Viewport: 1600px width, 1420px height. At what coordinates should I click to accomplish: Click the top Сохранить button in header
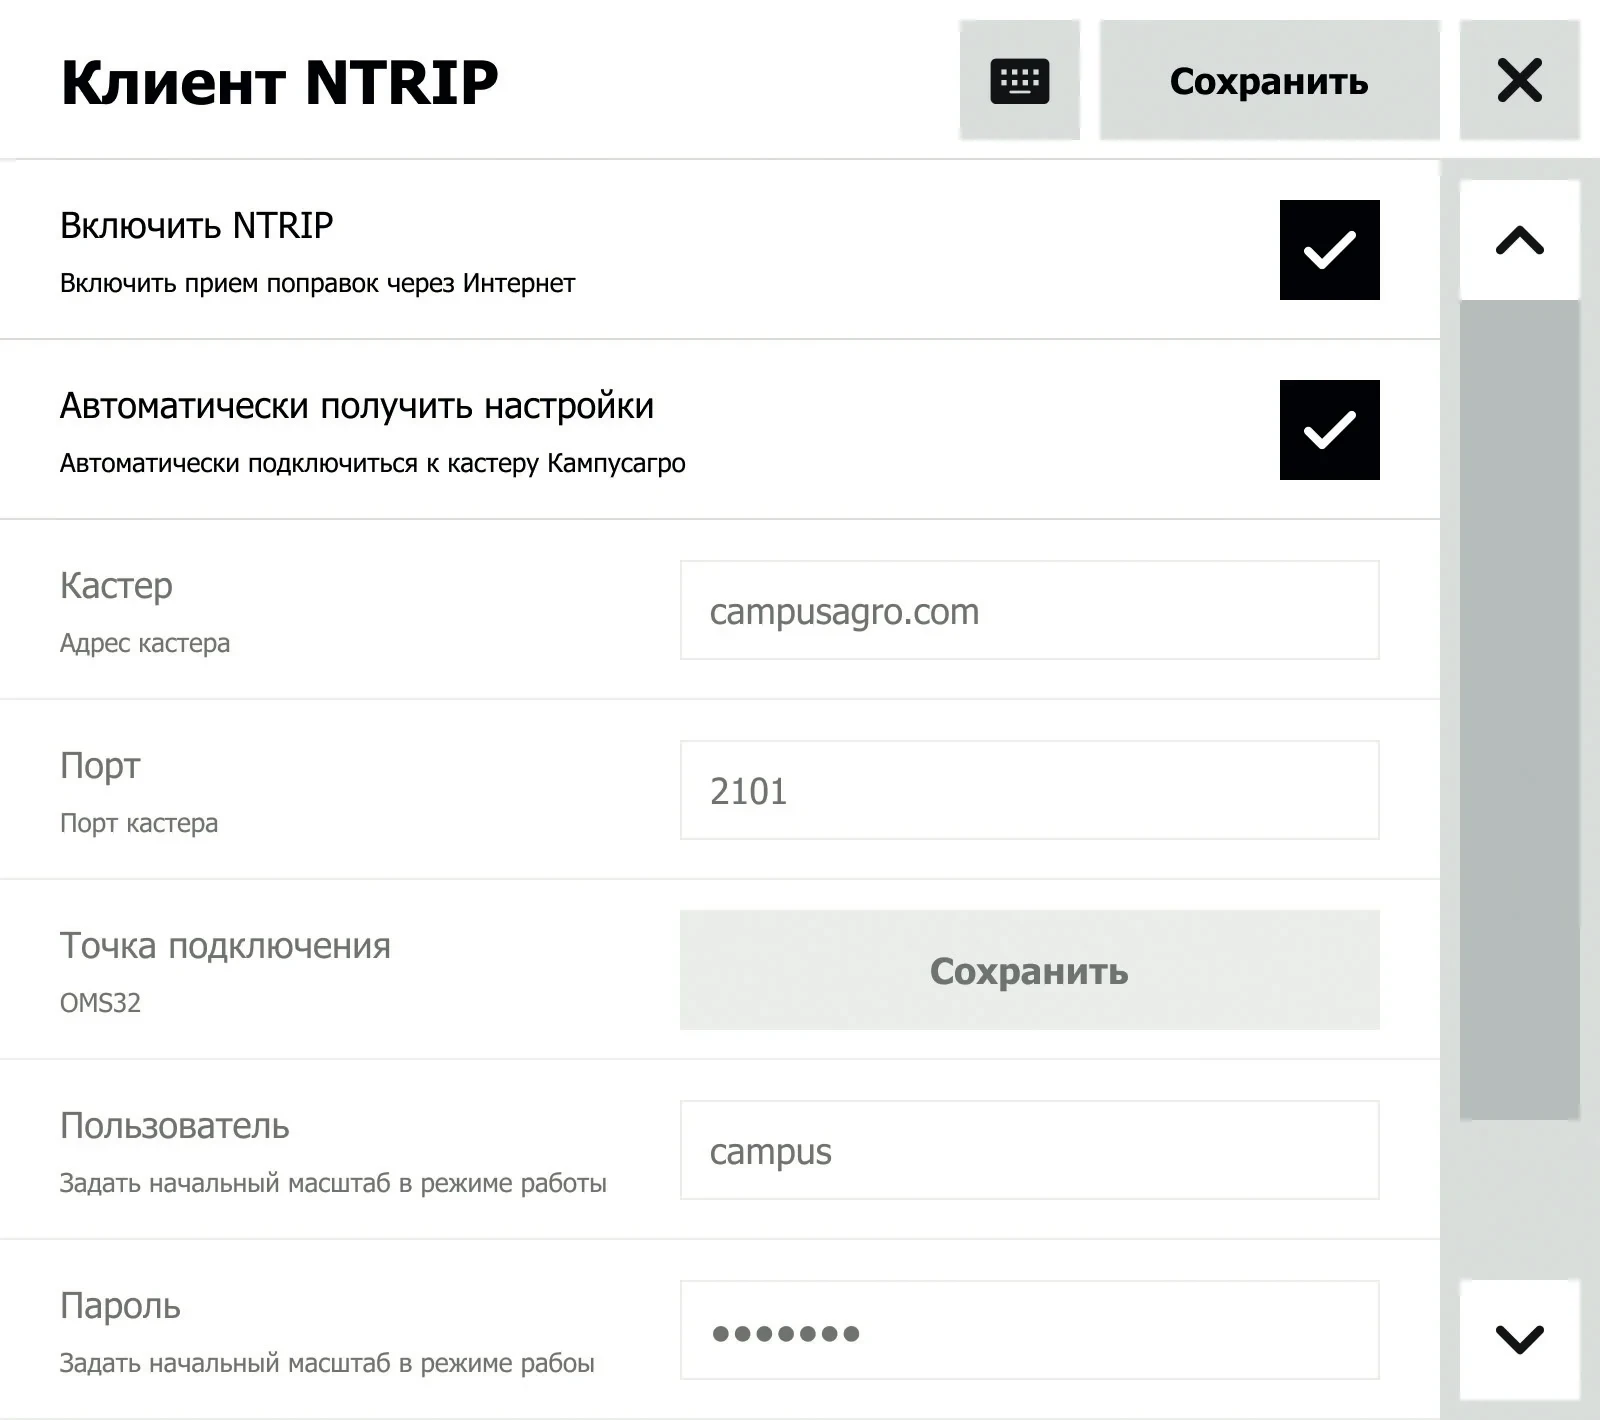click(1269, 80)
